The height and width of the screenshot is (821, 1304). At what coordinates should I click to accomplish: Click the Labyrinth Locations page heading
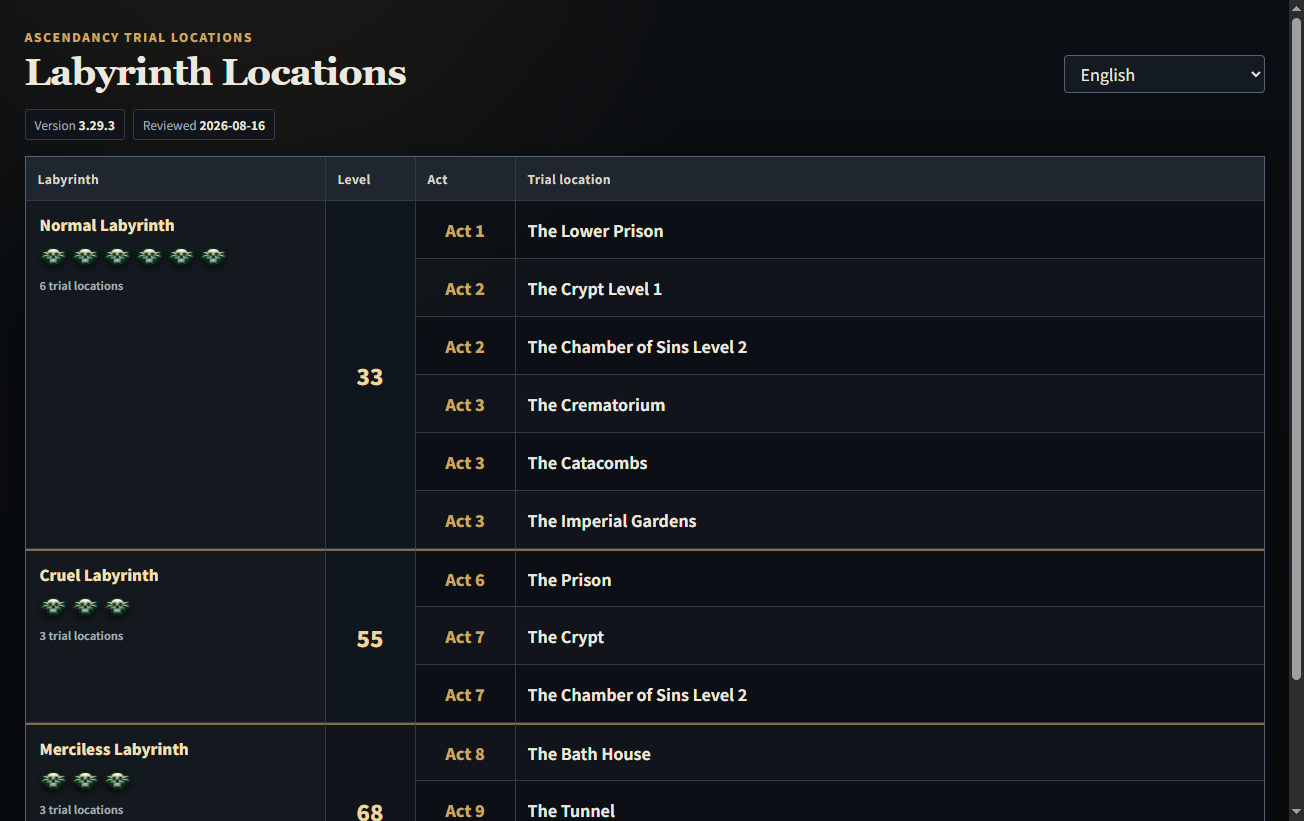[216, 72]
